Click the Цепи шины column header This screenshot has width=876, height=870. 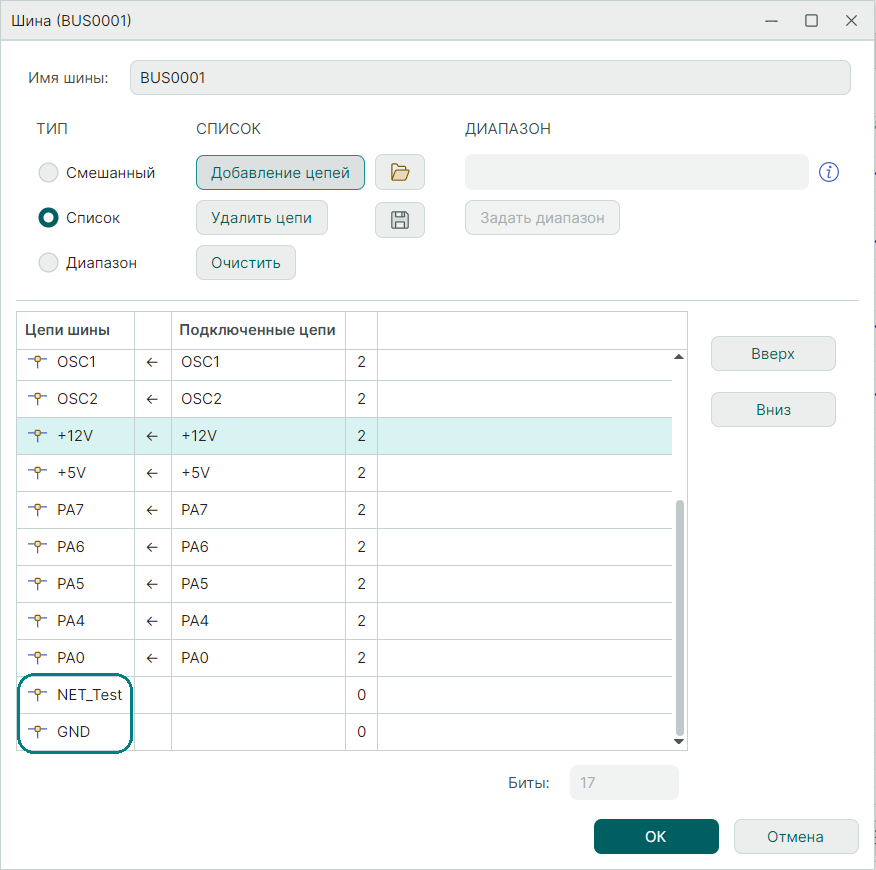click(x=67, y=330)
